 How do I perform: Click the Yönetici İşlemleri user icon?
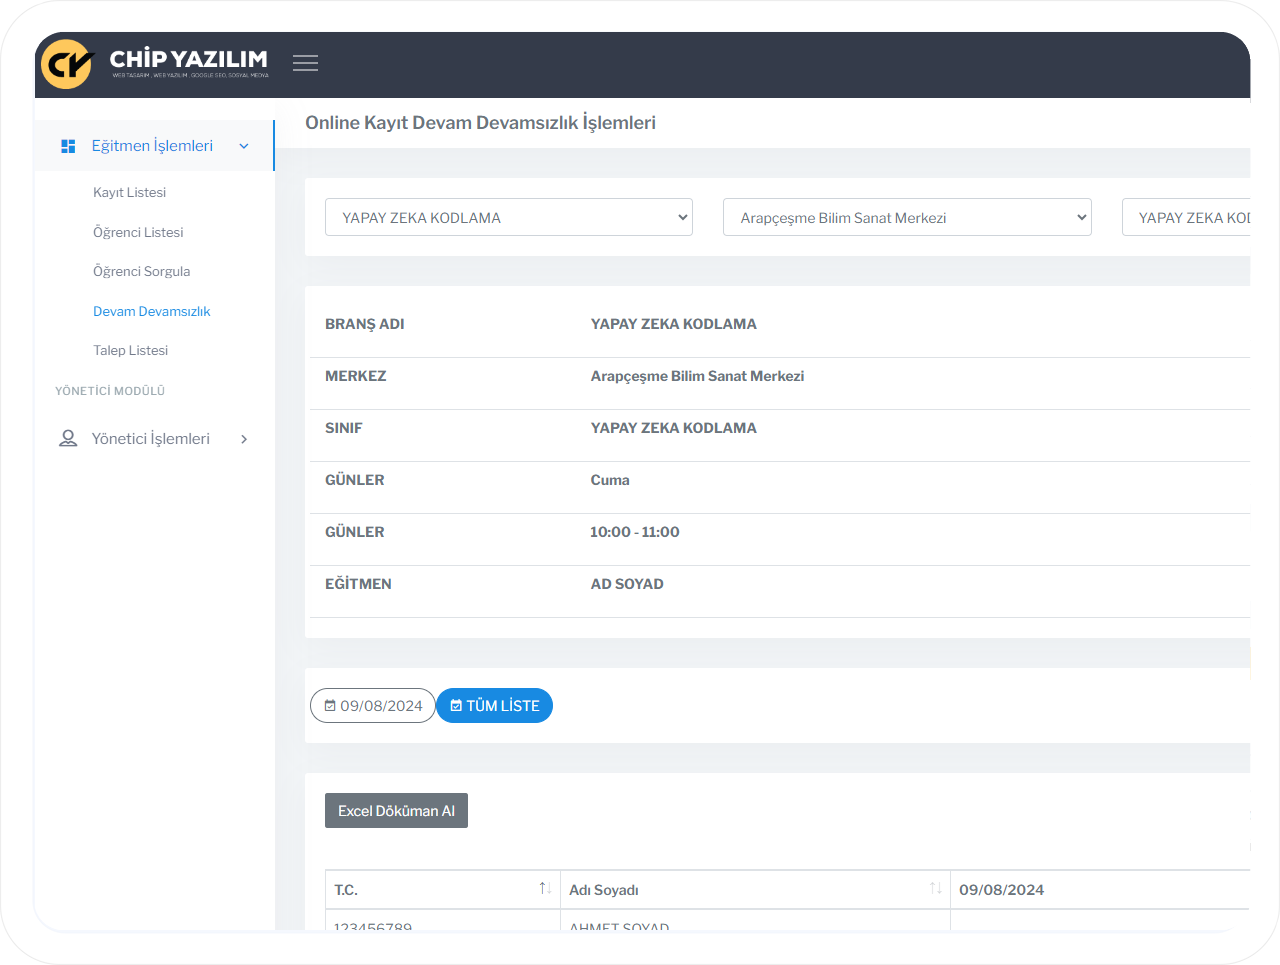68,438
